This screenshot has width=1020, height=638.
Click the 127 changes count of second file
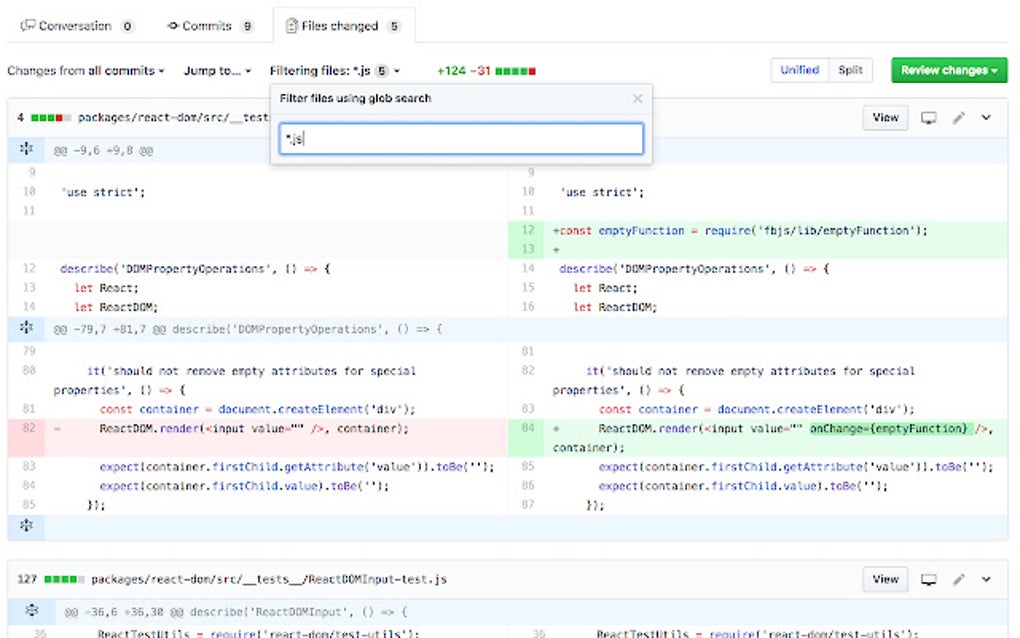pyautogui.click(x=27, y=579)
